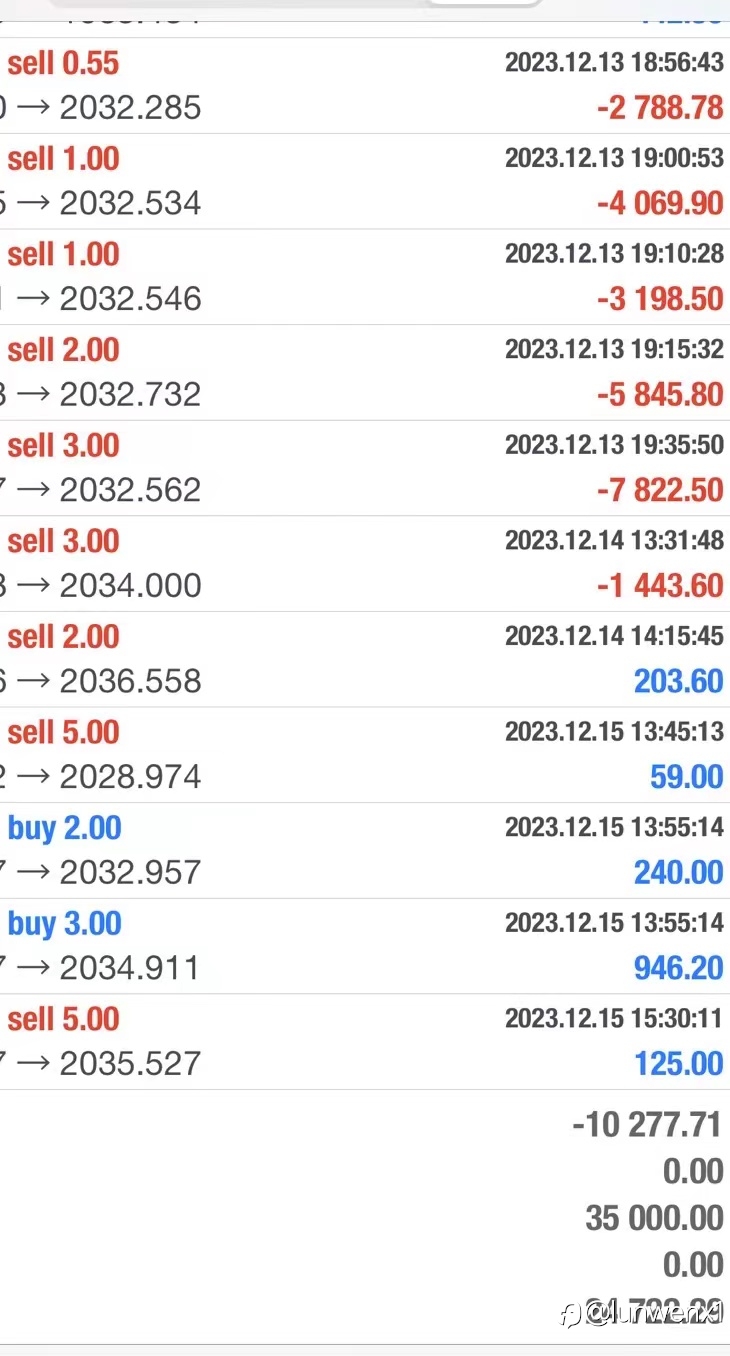The height and width of the screenshot is (1356, 730).
Task: Select the profit value 240.00
Action: pos(678,873)
